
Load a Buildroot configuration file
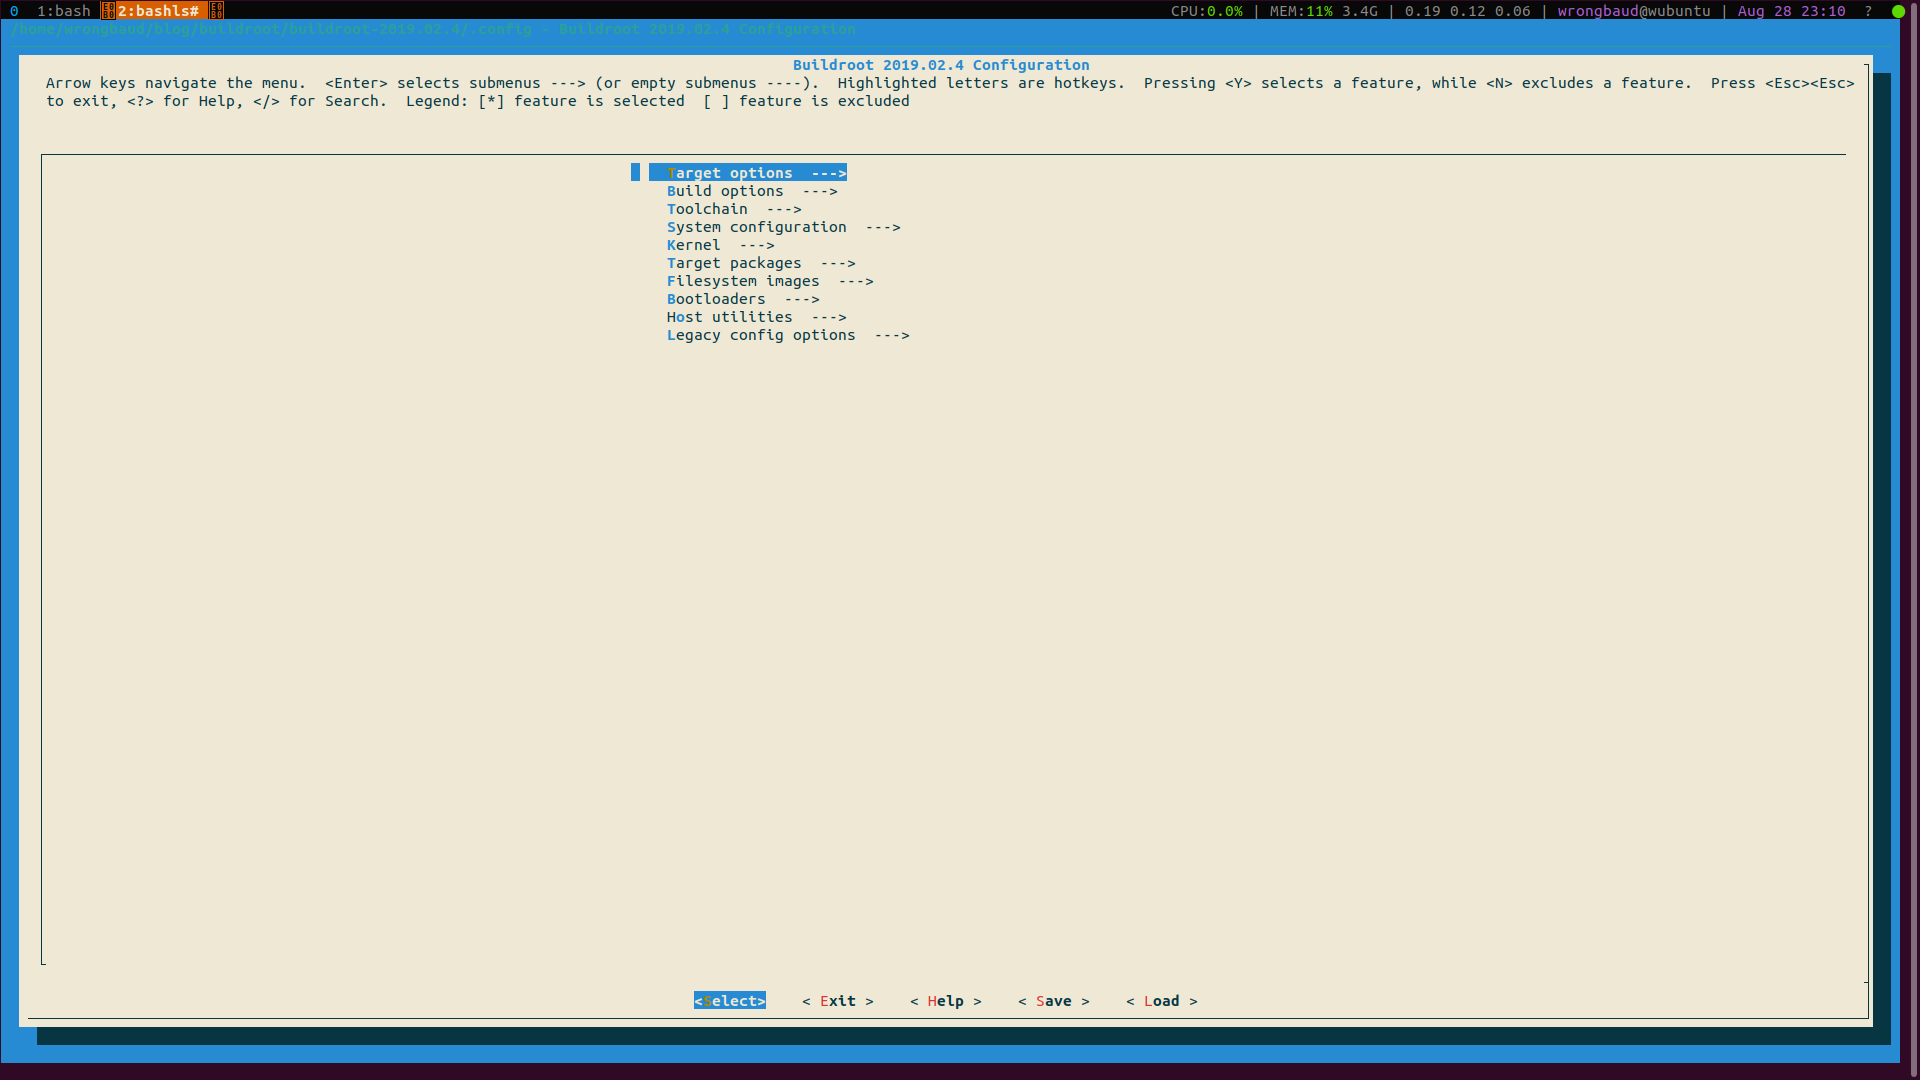[x=1160, y=1001]
